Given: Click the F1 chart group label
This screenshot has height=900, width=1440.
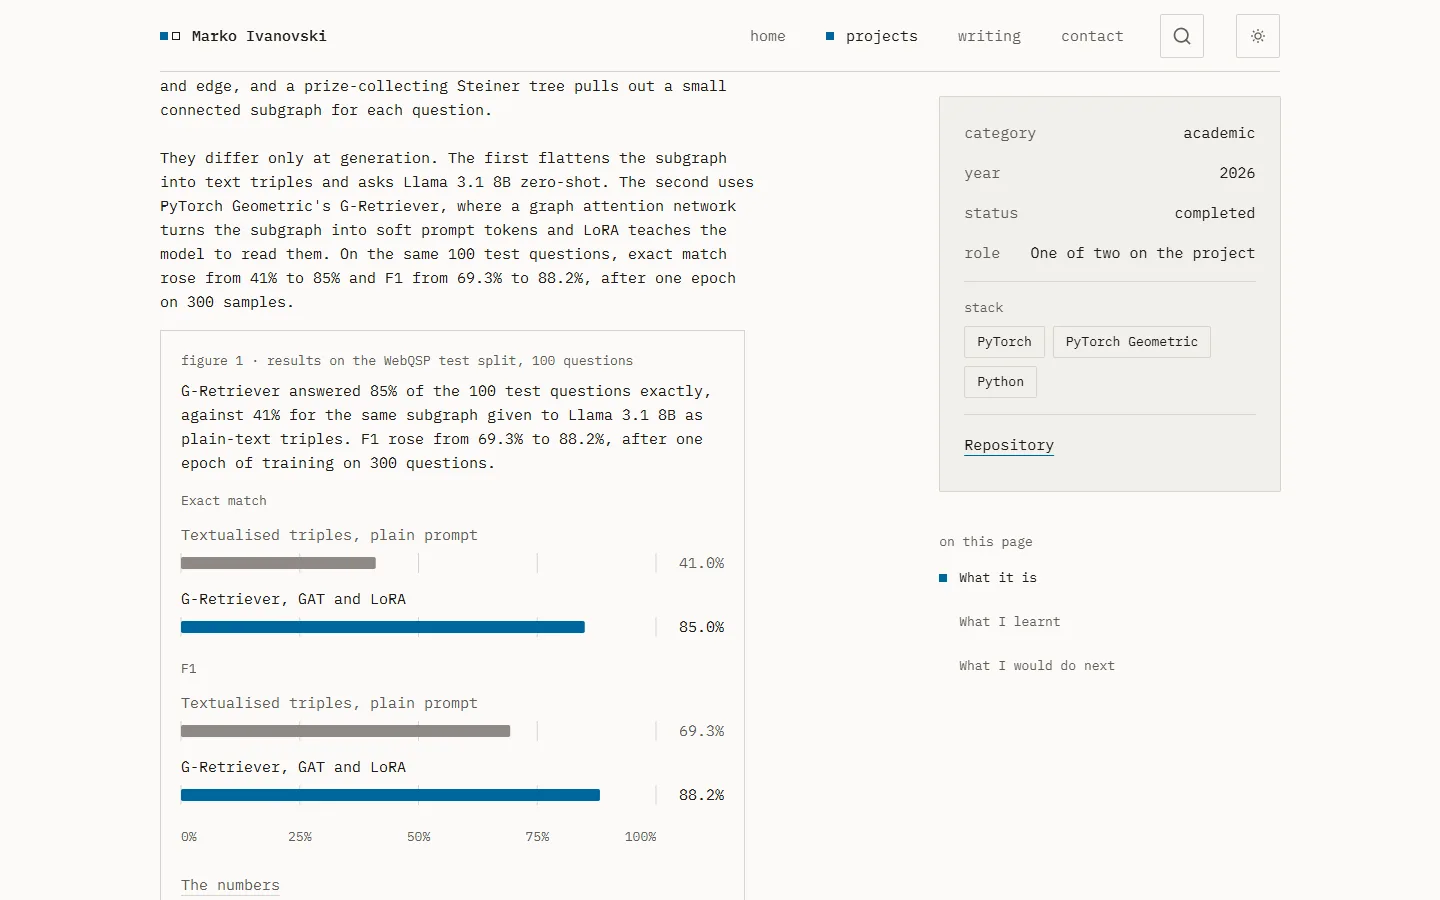Looking at the screenshot, I should (x=189, y=669).
